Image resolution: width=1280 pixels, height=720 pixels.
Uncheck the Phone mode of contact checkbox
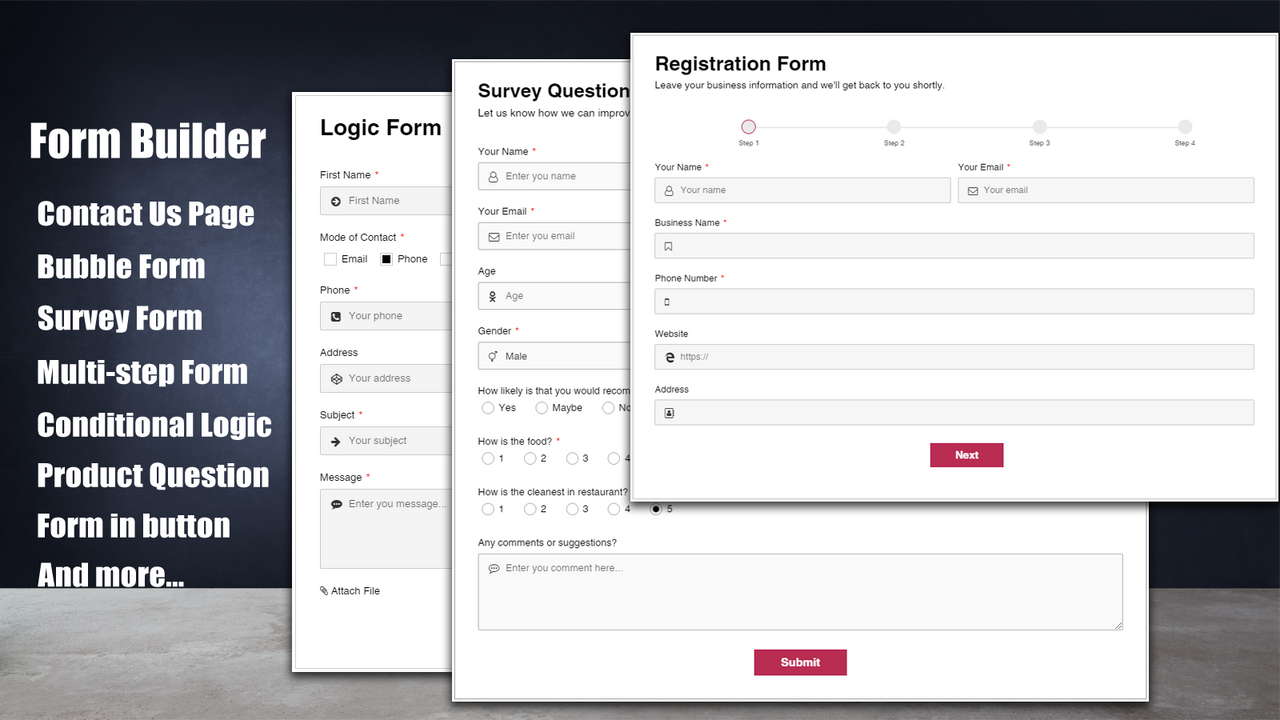coord(386,259)
